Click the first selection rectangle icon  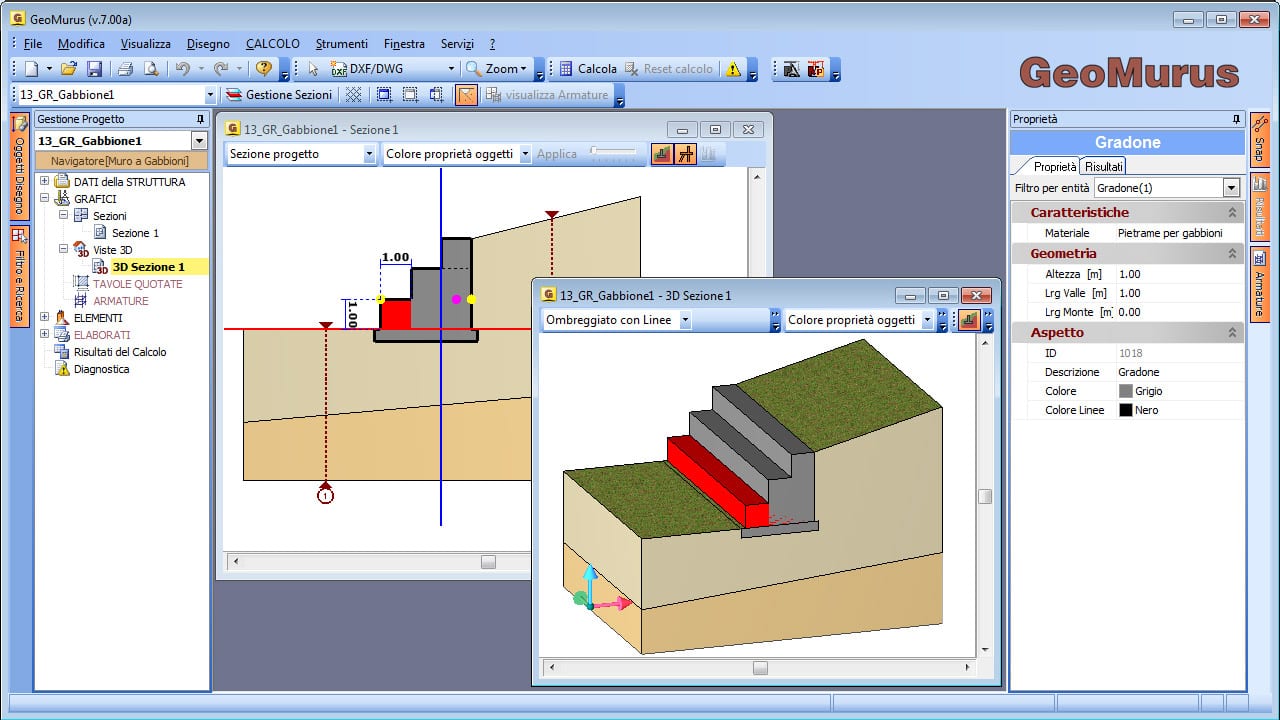tap(384, 95)
